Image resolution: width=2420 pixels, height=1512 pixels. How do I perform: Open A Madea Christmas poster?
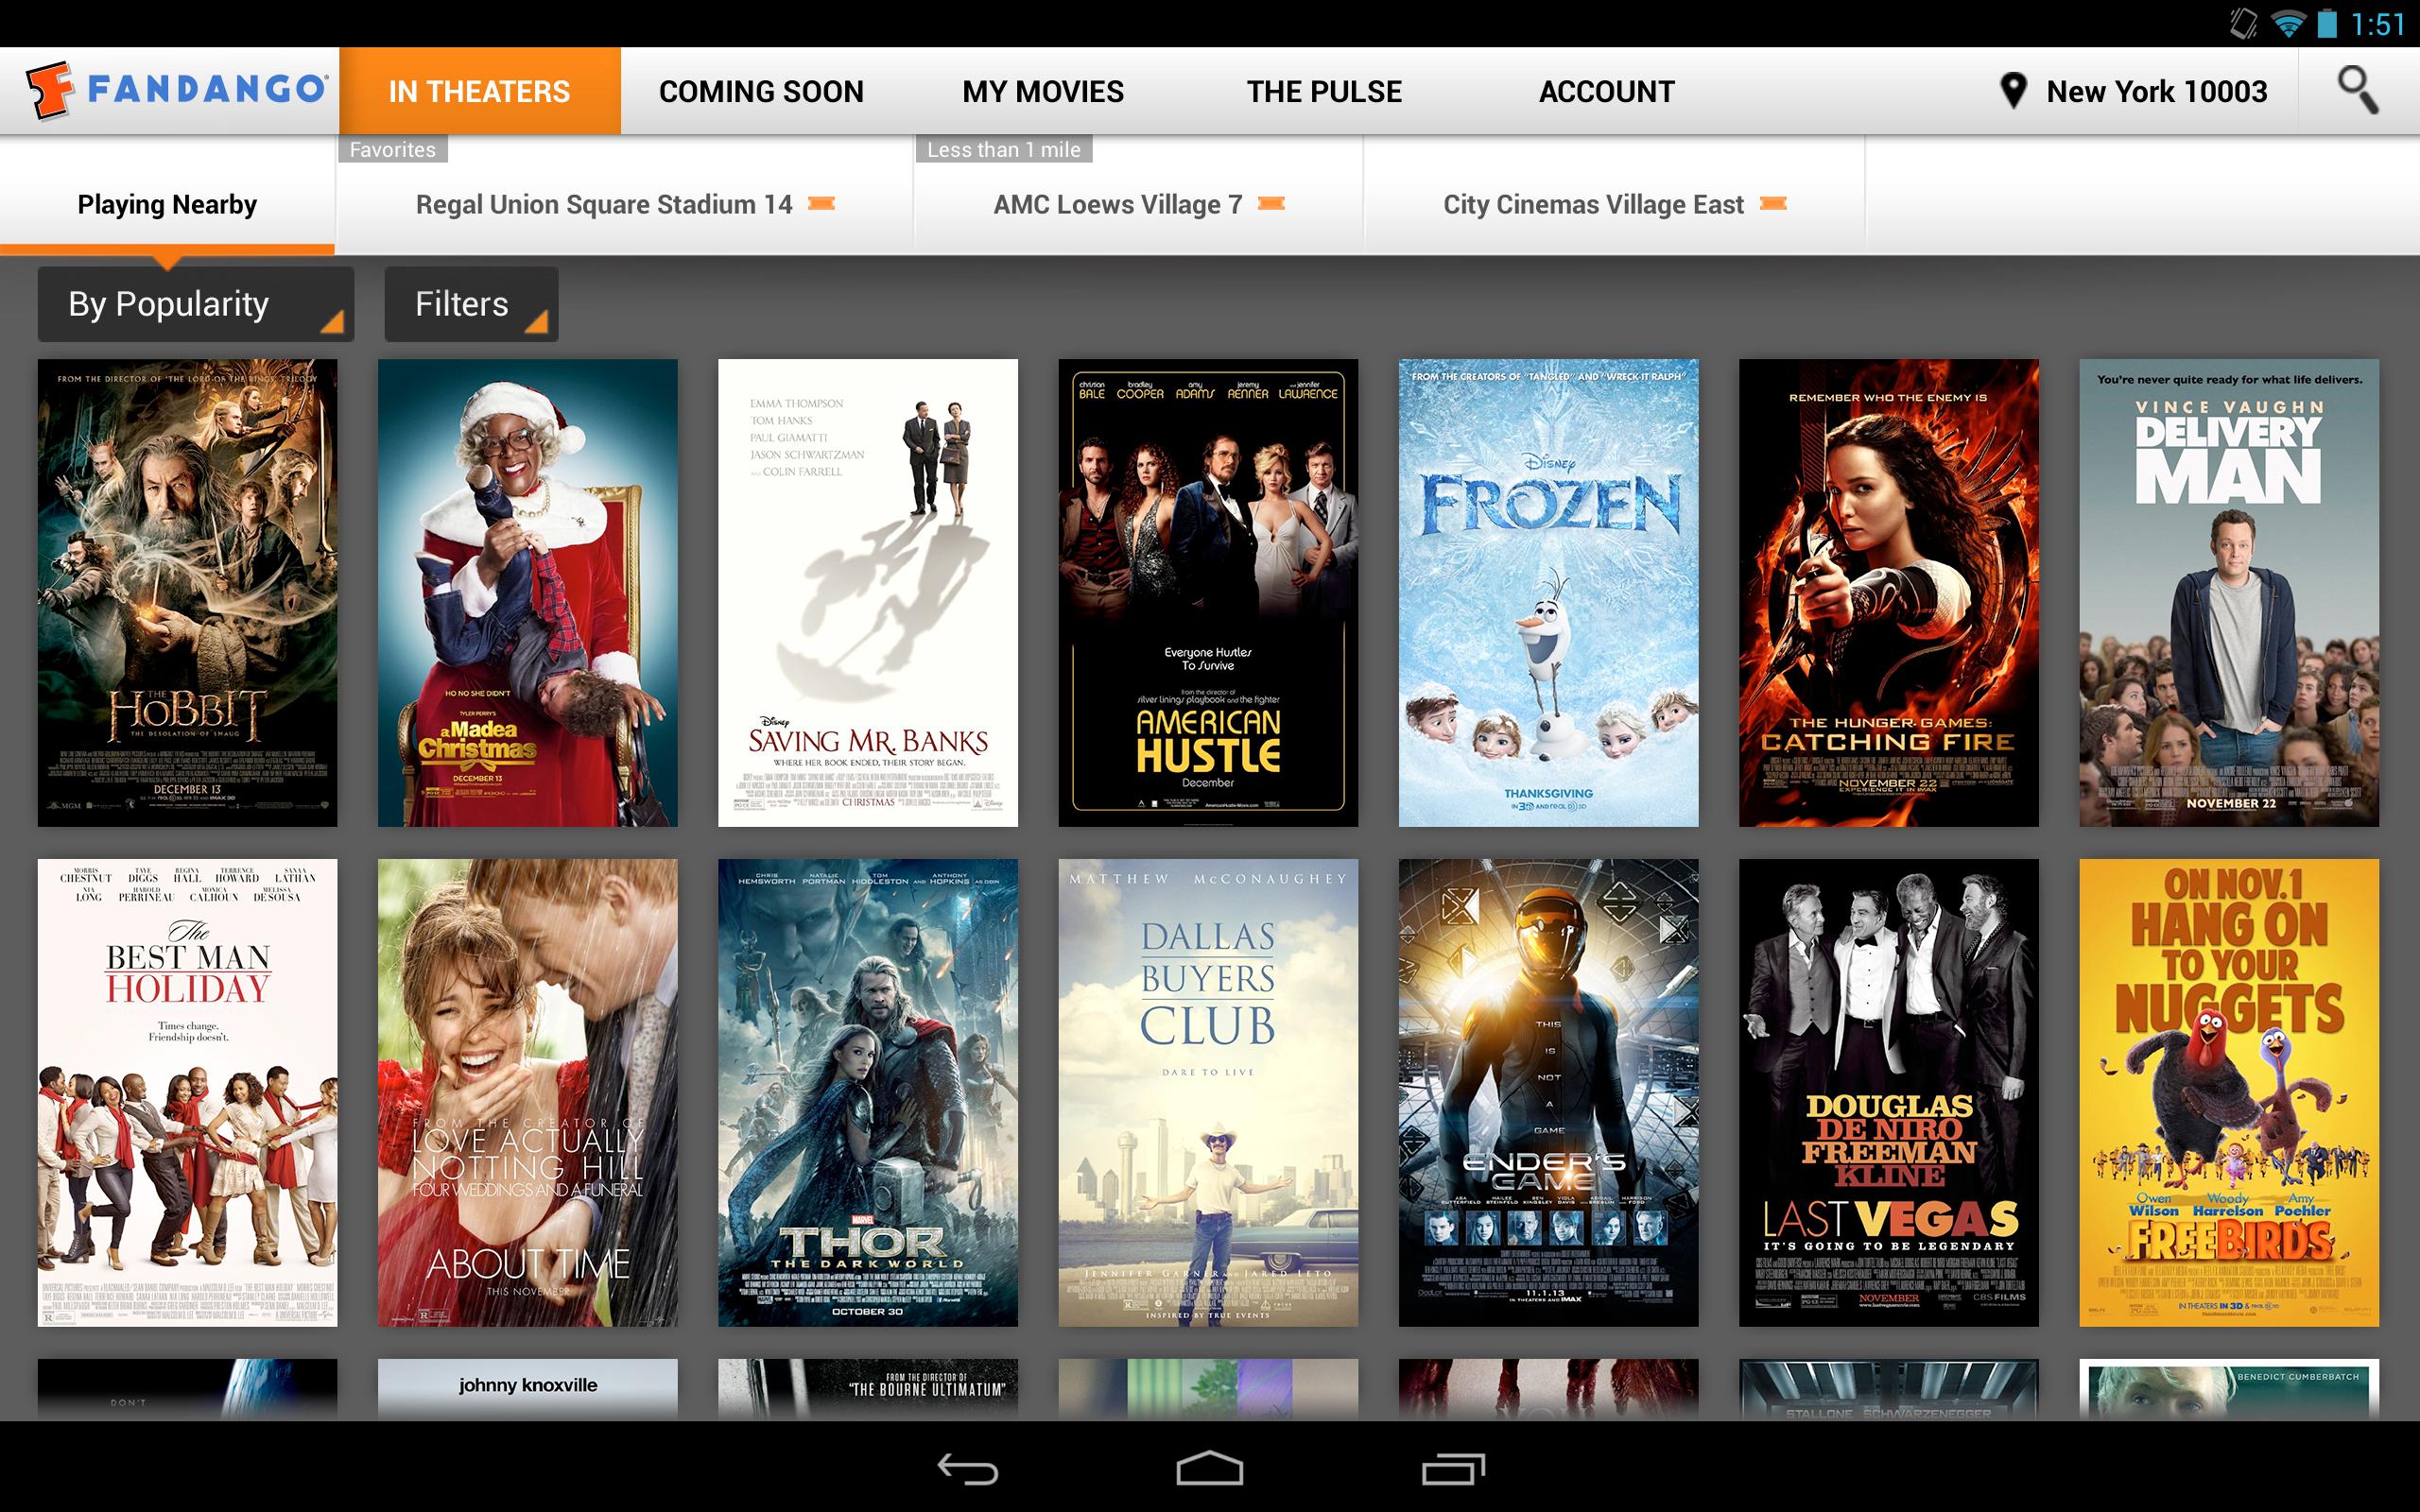coord(527,593)
